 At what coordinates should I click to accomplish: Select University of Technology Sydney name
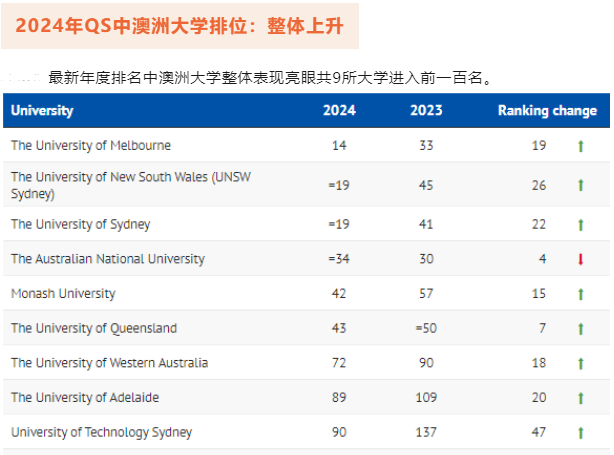[x=101, y=432]
